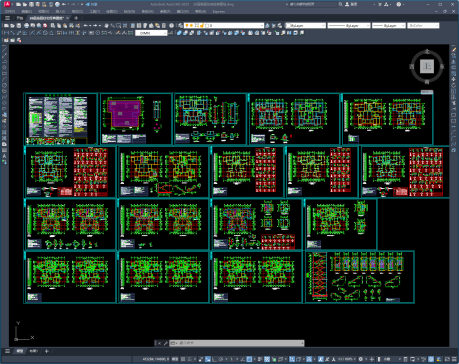The height and width of the screenshot is (364, 459).
Task: Click the Zoom Window icon
Action: point(119,25)
